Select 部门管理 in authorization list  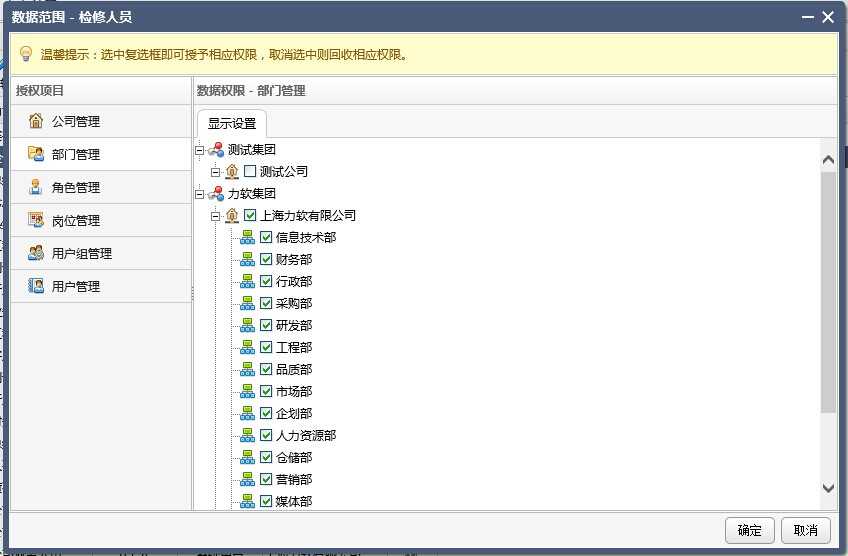[101, 154]
